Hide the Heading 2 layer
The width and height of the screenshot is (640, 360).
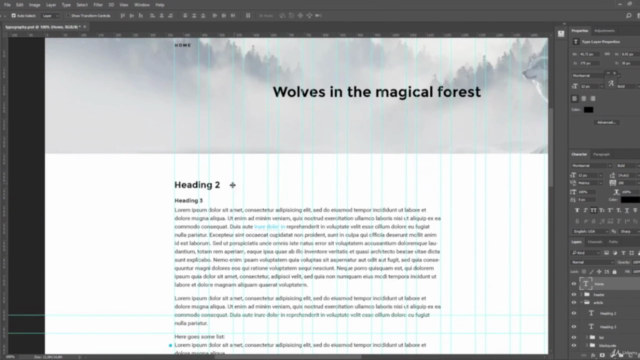click(573, 313)
